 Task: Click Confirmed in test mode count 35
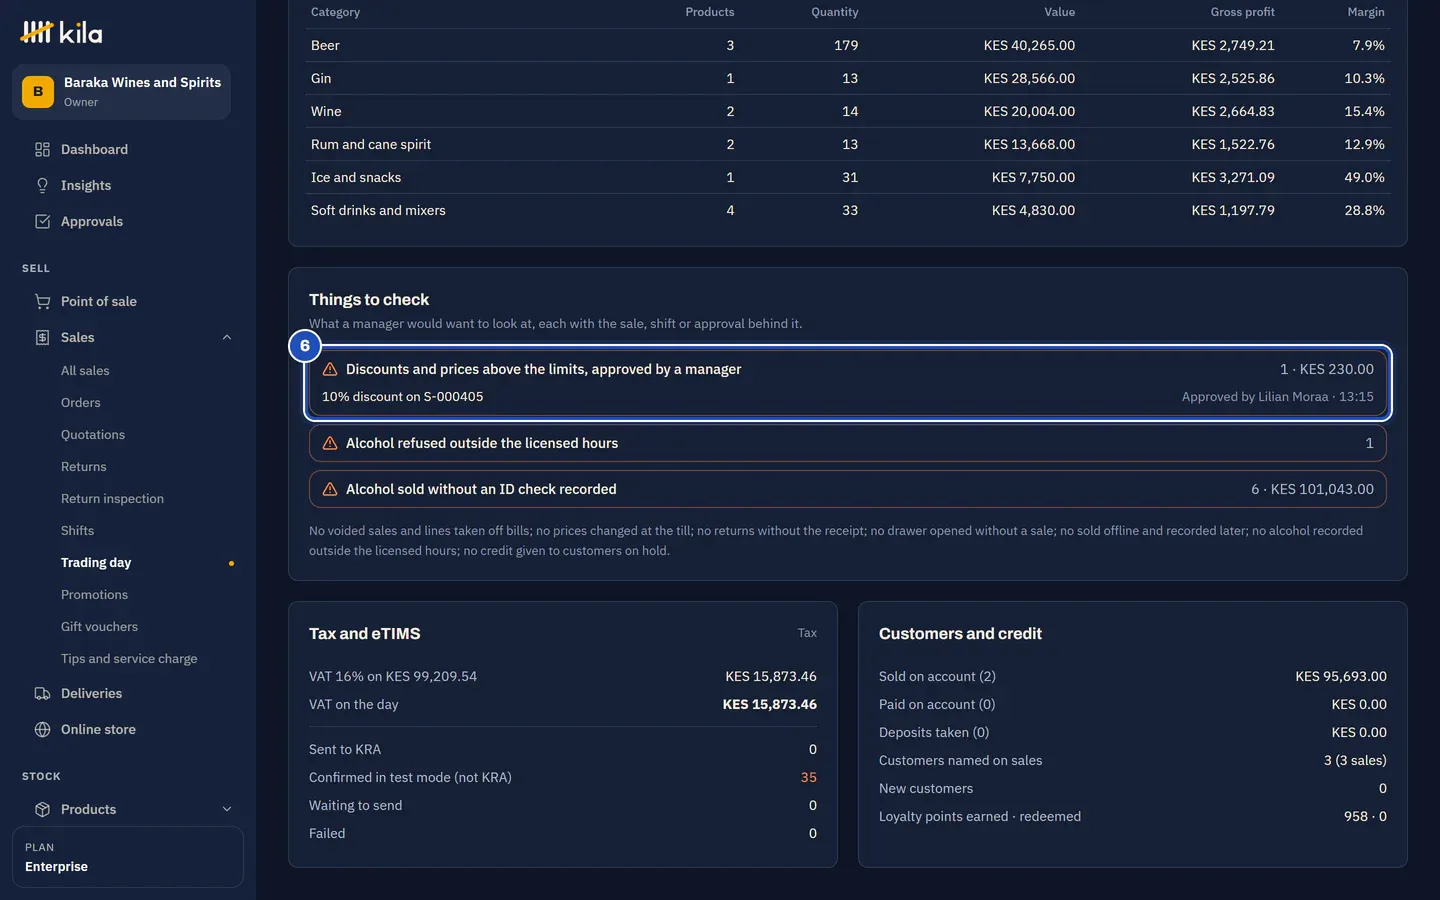click(x=808, y=778)
